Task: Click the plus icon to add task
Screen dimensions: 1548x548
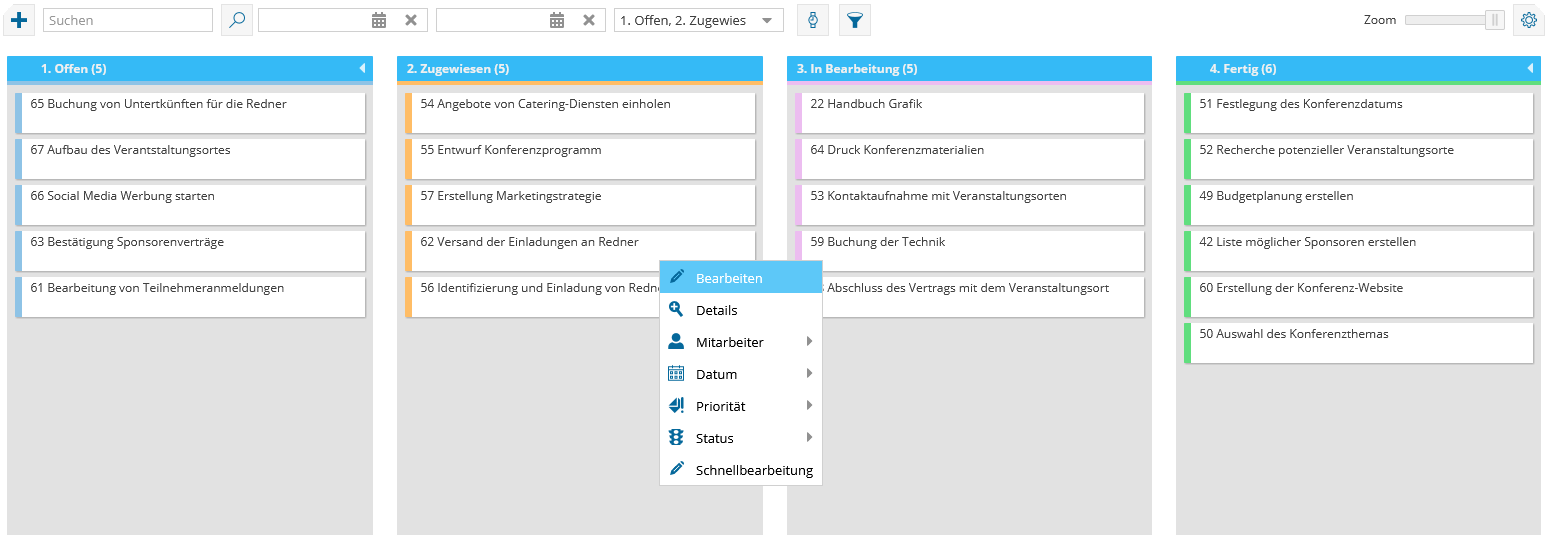Action: coord(19,20)
